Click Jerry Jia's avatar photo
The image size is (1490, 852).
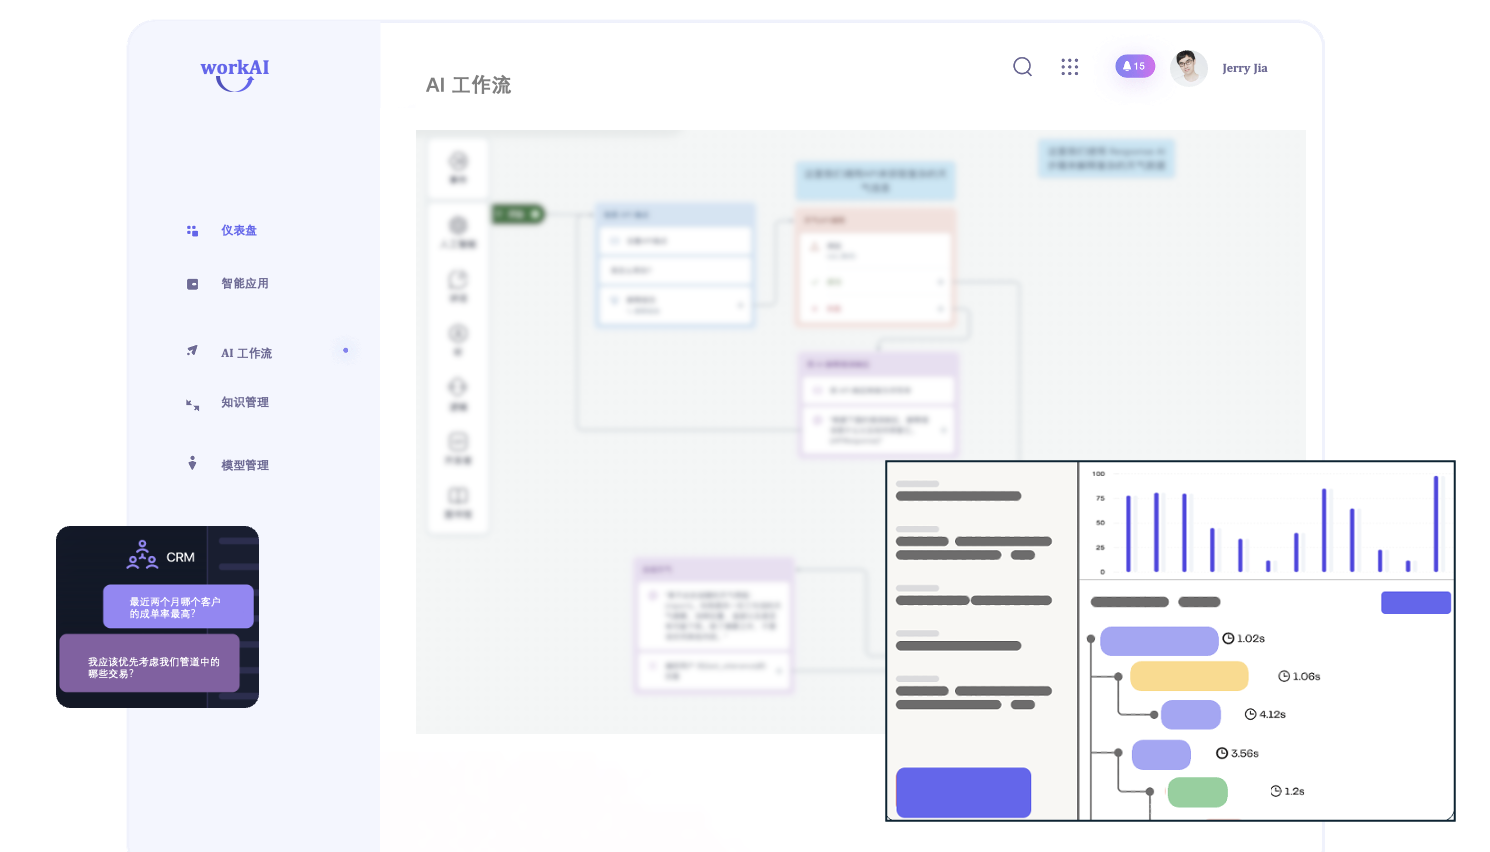coord(1189,68)
